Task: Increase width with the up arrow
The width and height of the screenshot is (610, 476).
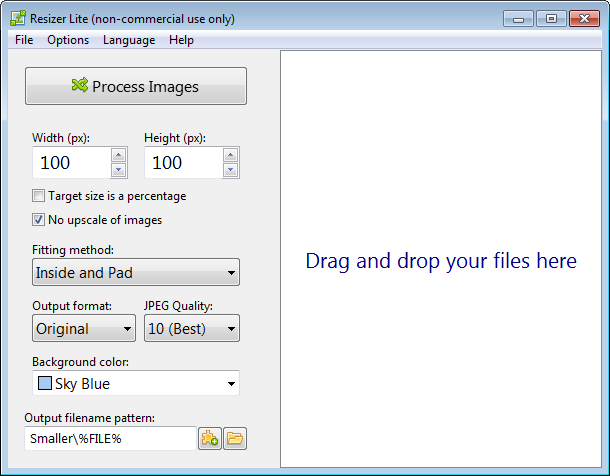Action: (118, 155)
